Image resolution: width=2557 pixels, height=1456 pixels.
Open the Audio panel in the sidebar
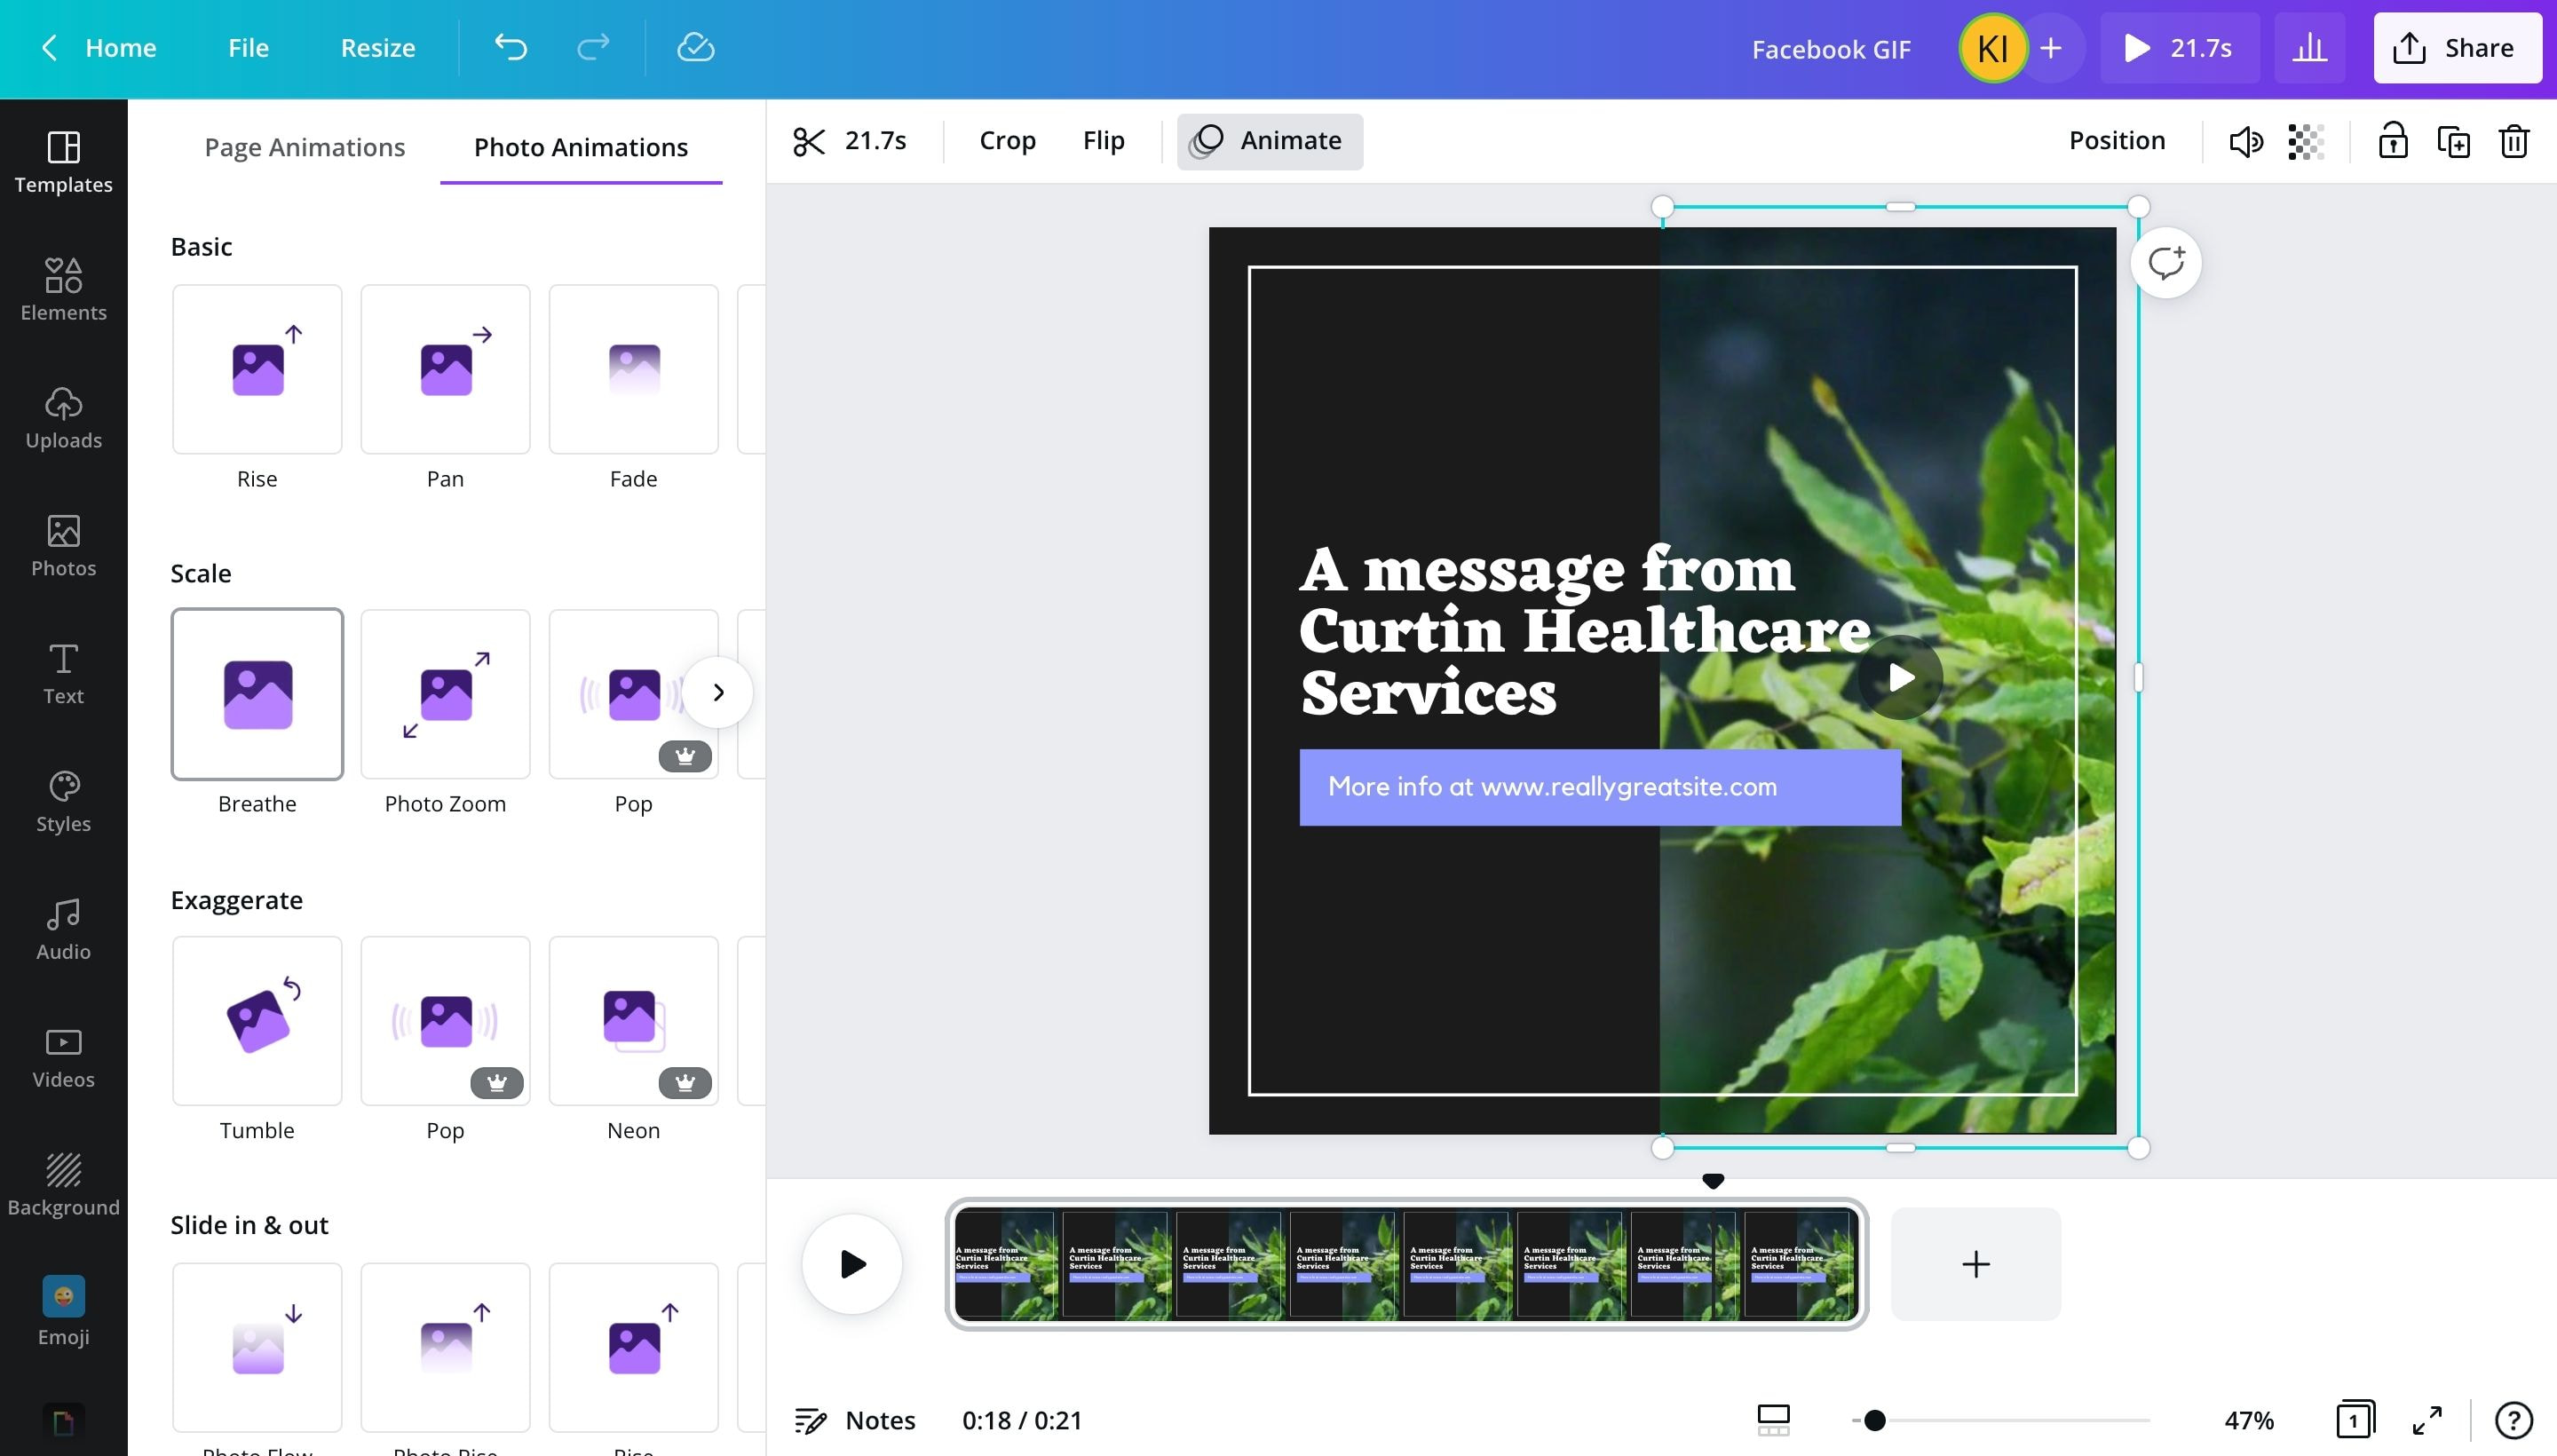pyautogui.click(x=63, y=928)
